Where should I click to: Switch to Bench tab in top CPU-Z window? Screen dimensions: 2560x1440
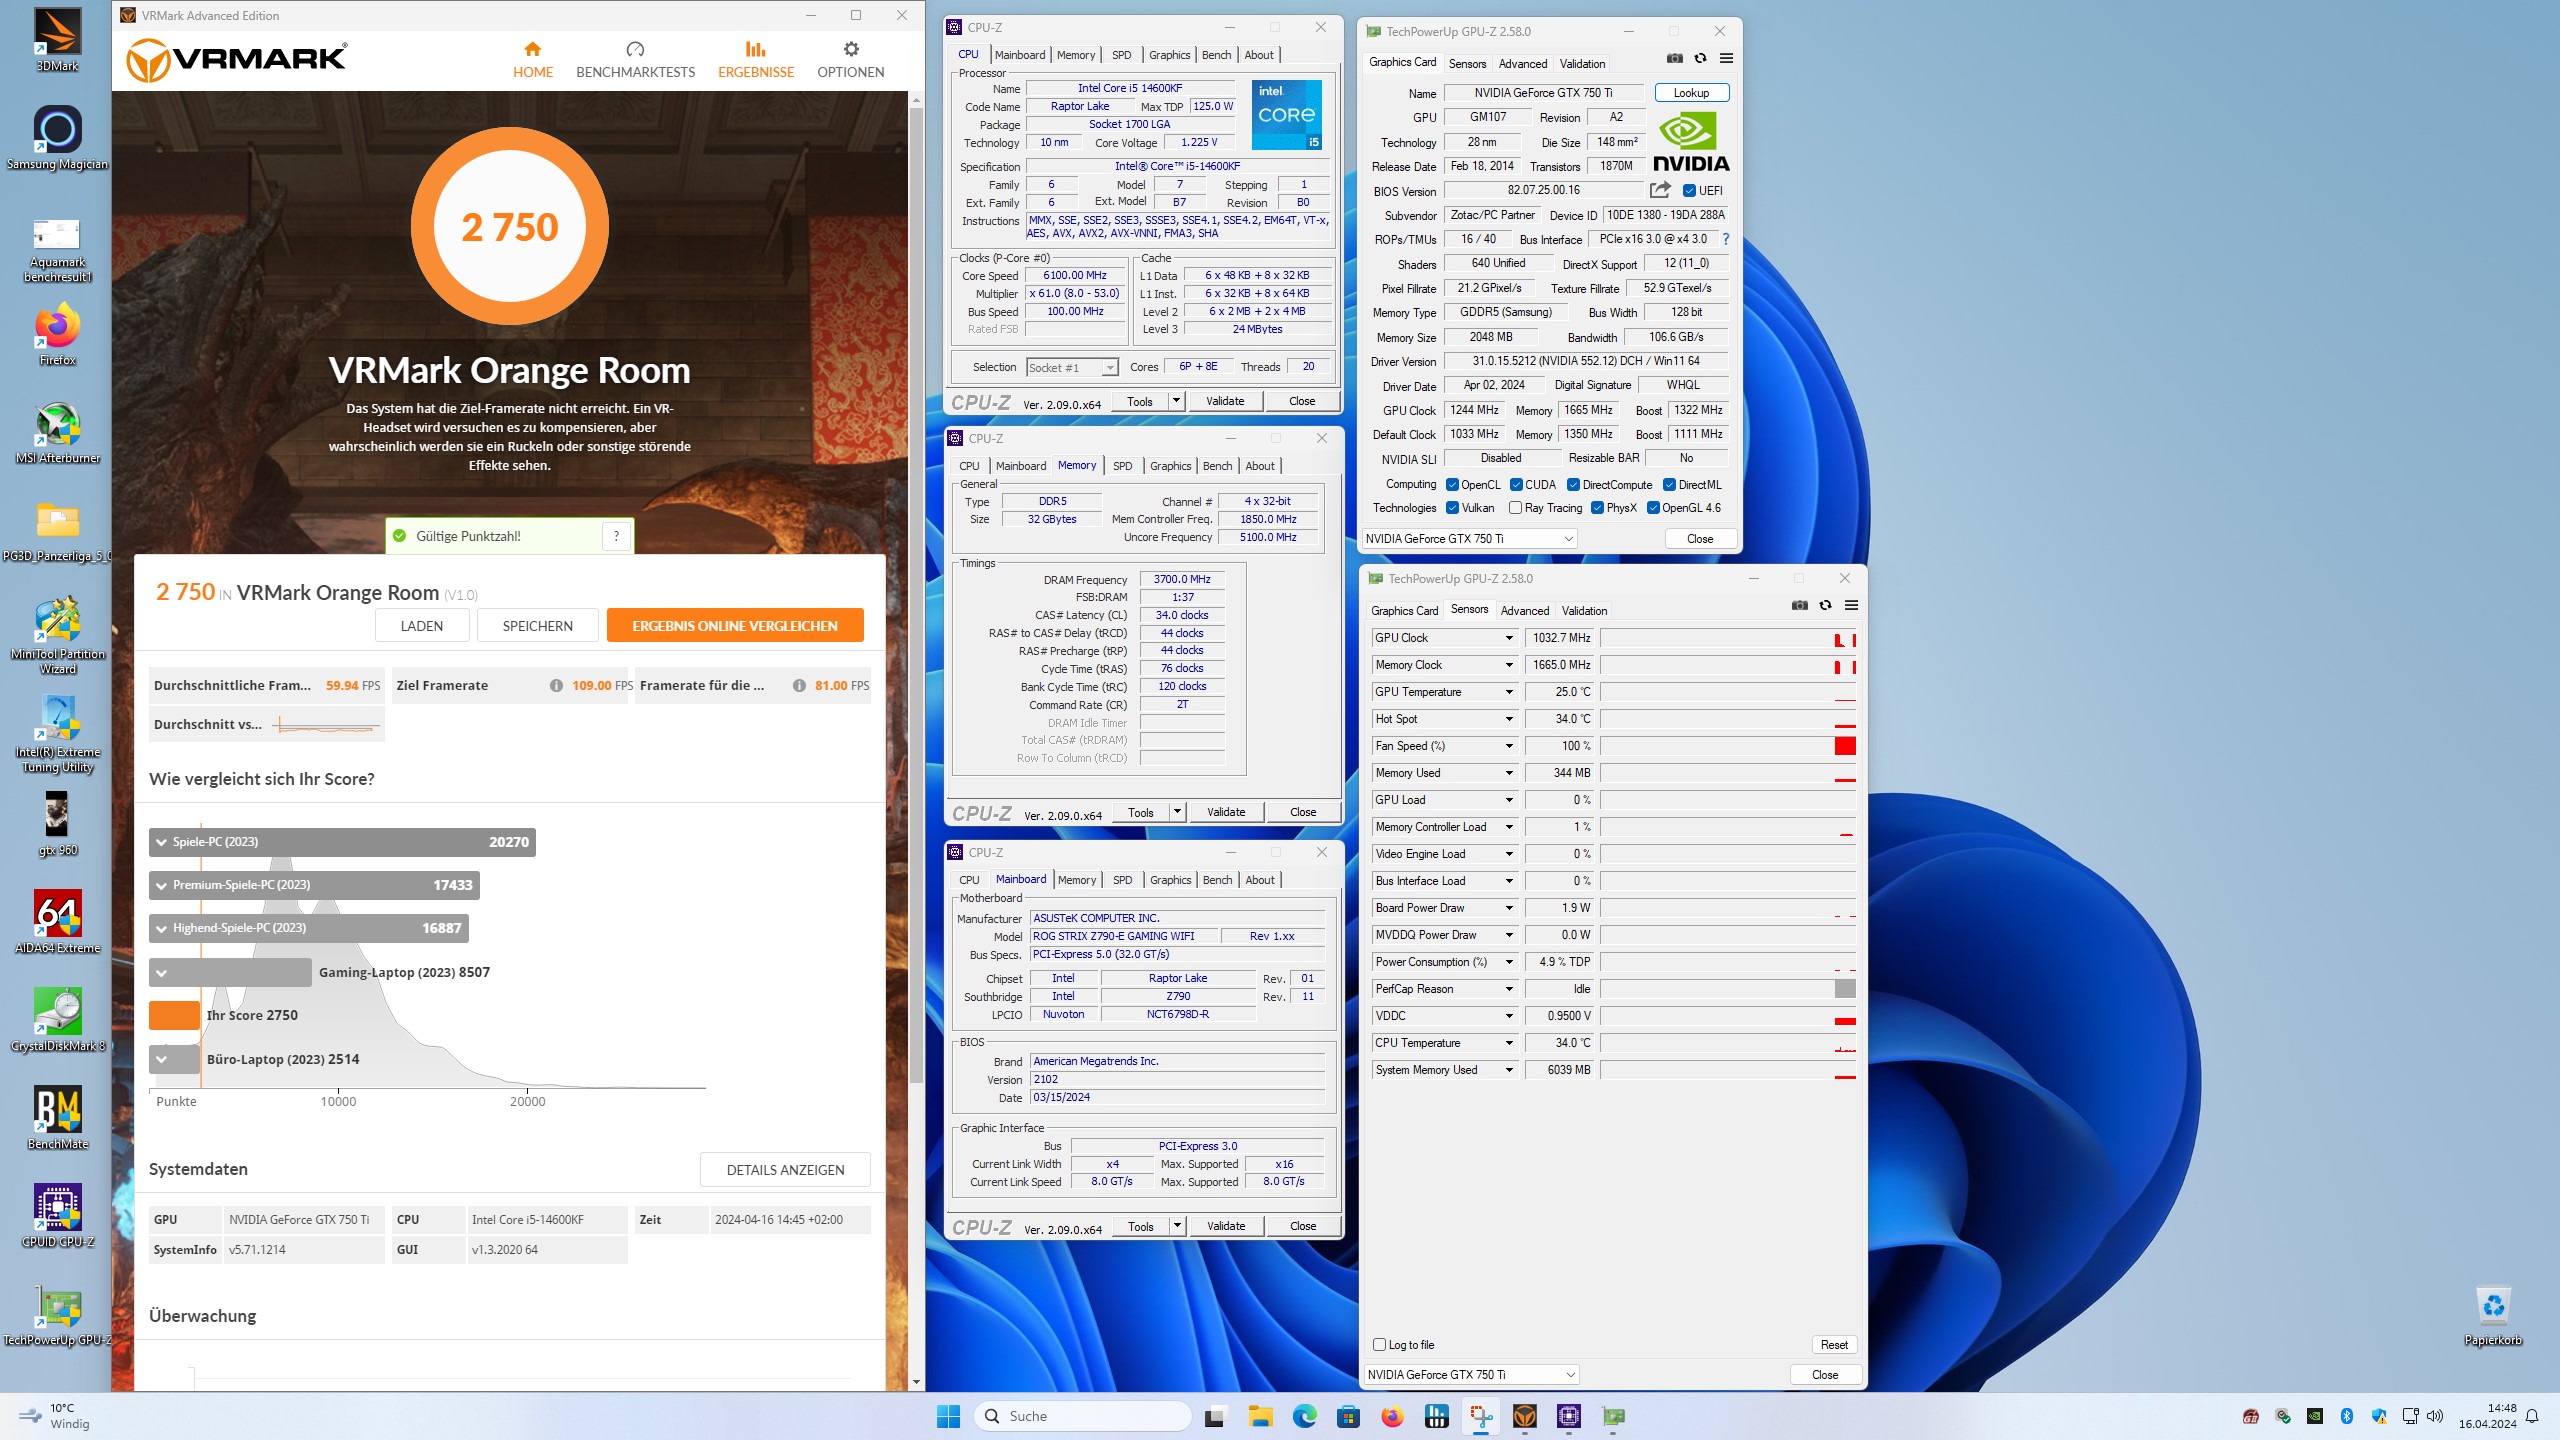(x=1216, y=55)
